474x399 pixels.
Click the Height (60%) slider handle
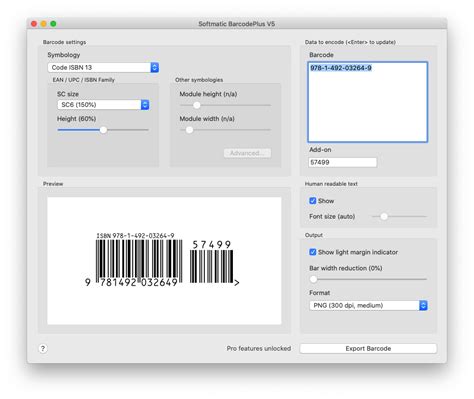tap(103, 130)
